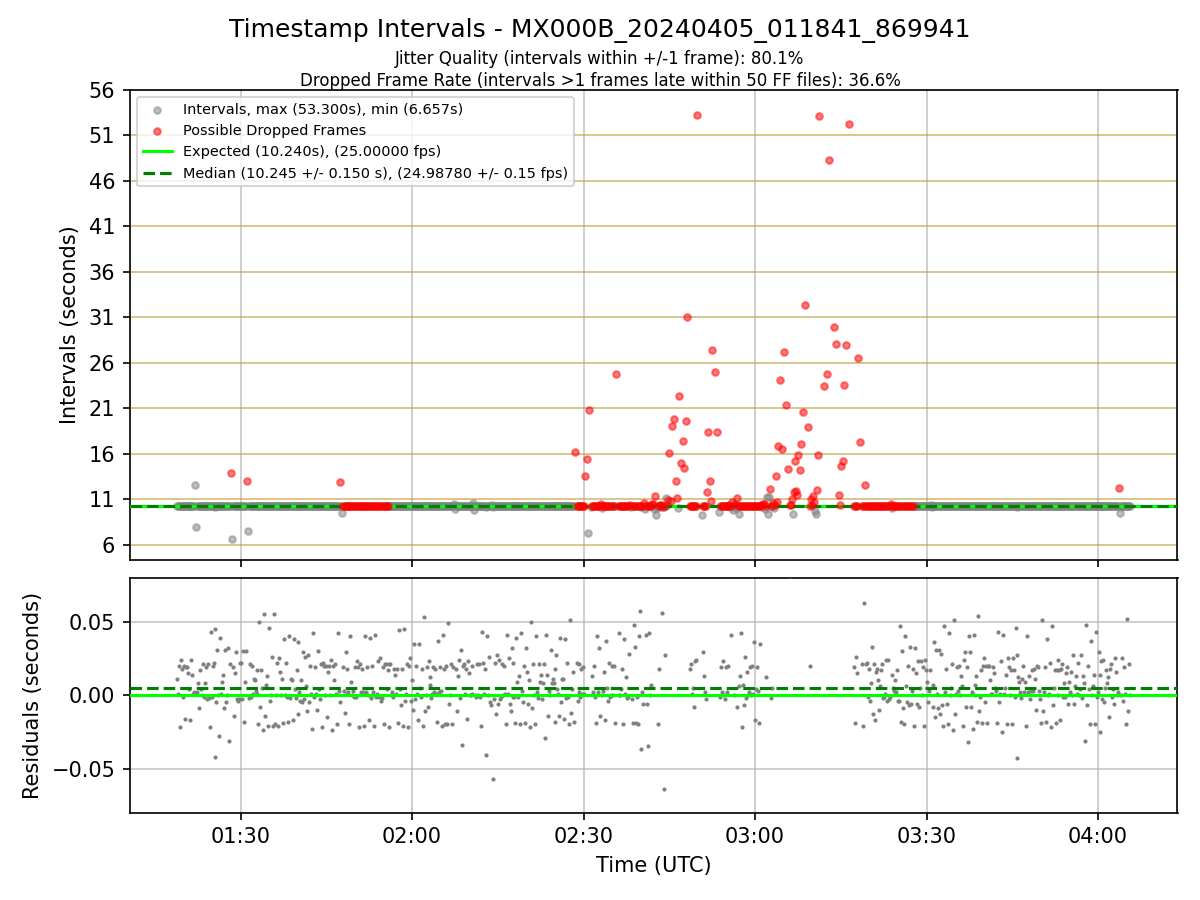
Task: Click the gray dot marker in the legend
Action: 157,109
